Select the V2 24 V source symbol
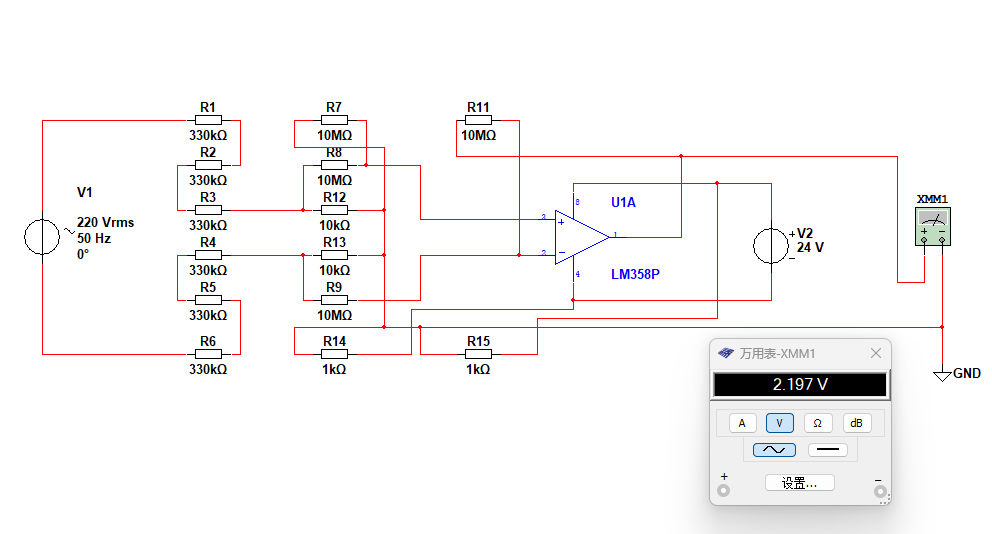The height and width of the screenshot is (534, 992). 771,245
